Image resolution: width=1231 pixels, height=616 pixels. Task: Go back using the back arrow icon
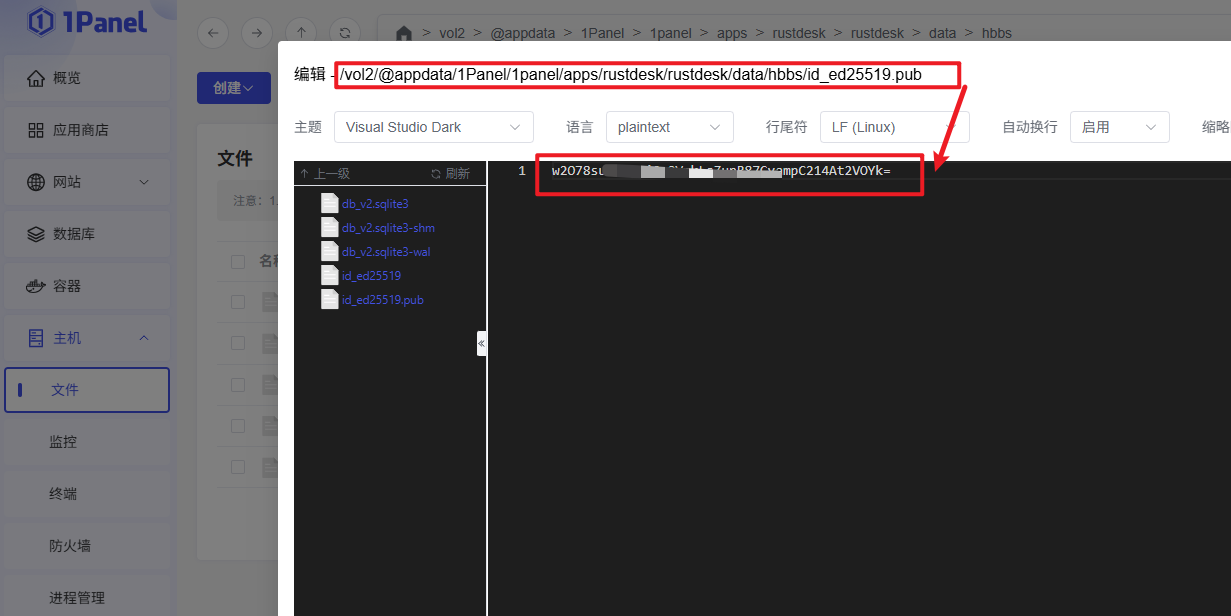[x=212, y=32]
